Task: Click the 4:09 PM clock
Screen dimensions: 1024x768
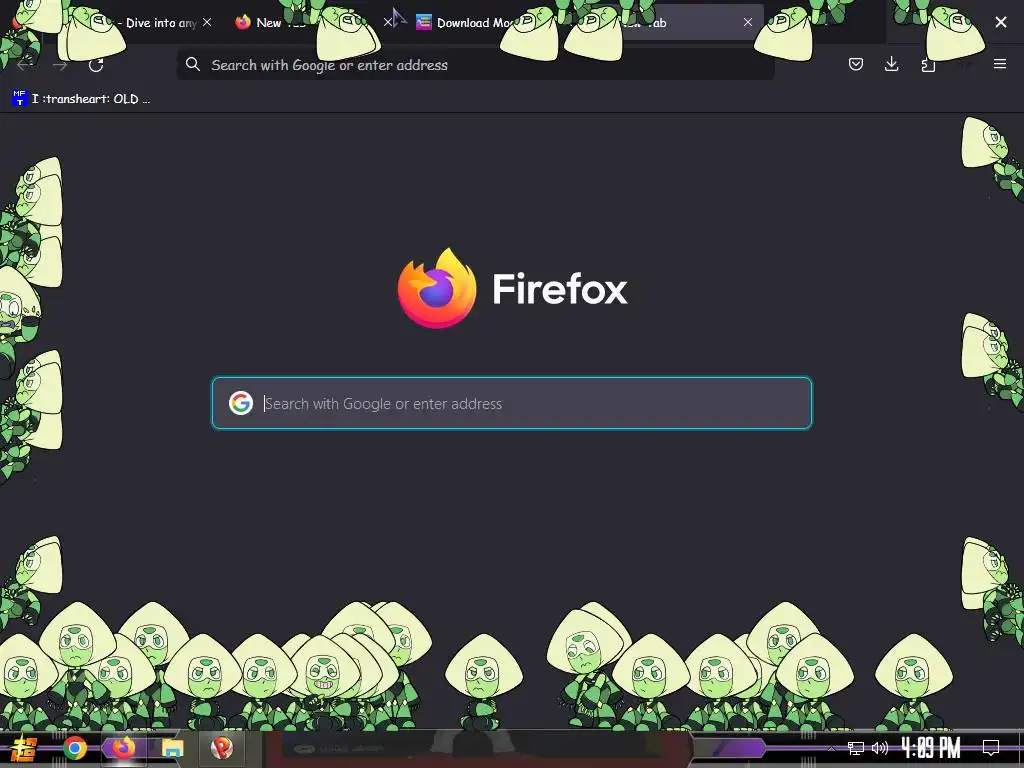Action: [931, 748]
